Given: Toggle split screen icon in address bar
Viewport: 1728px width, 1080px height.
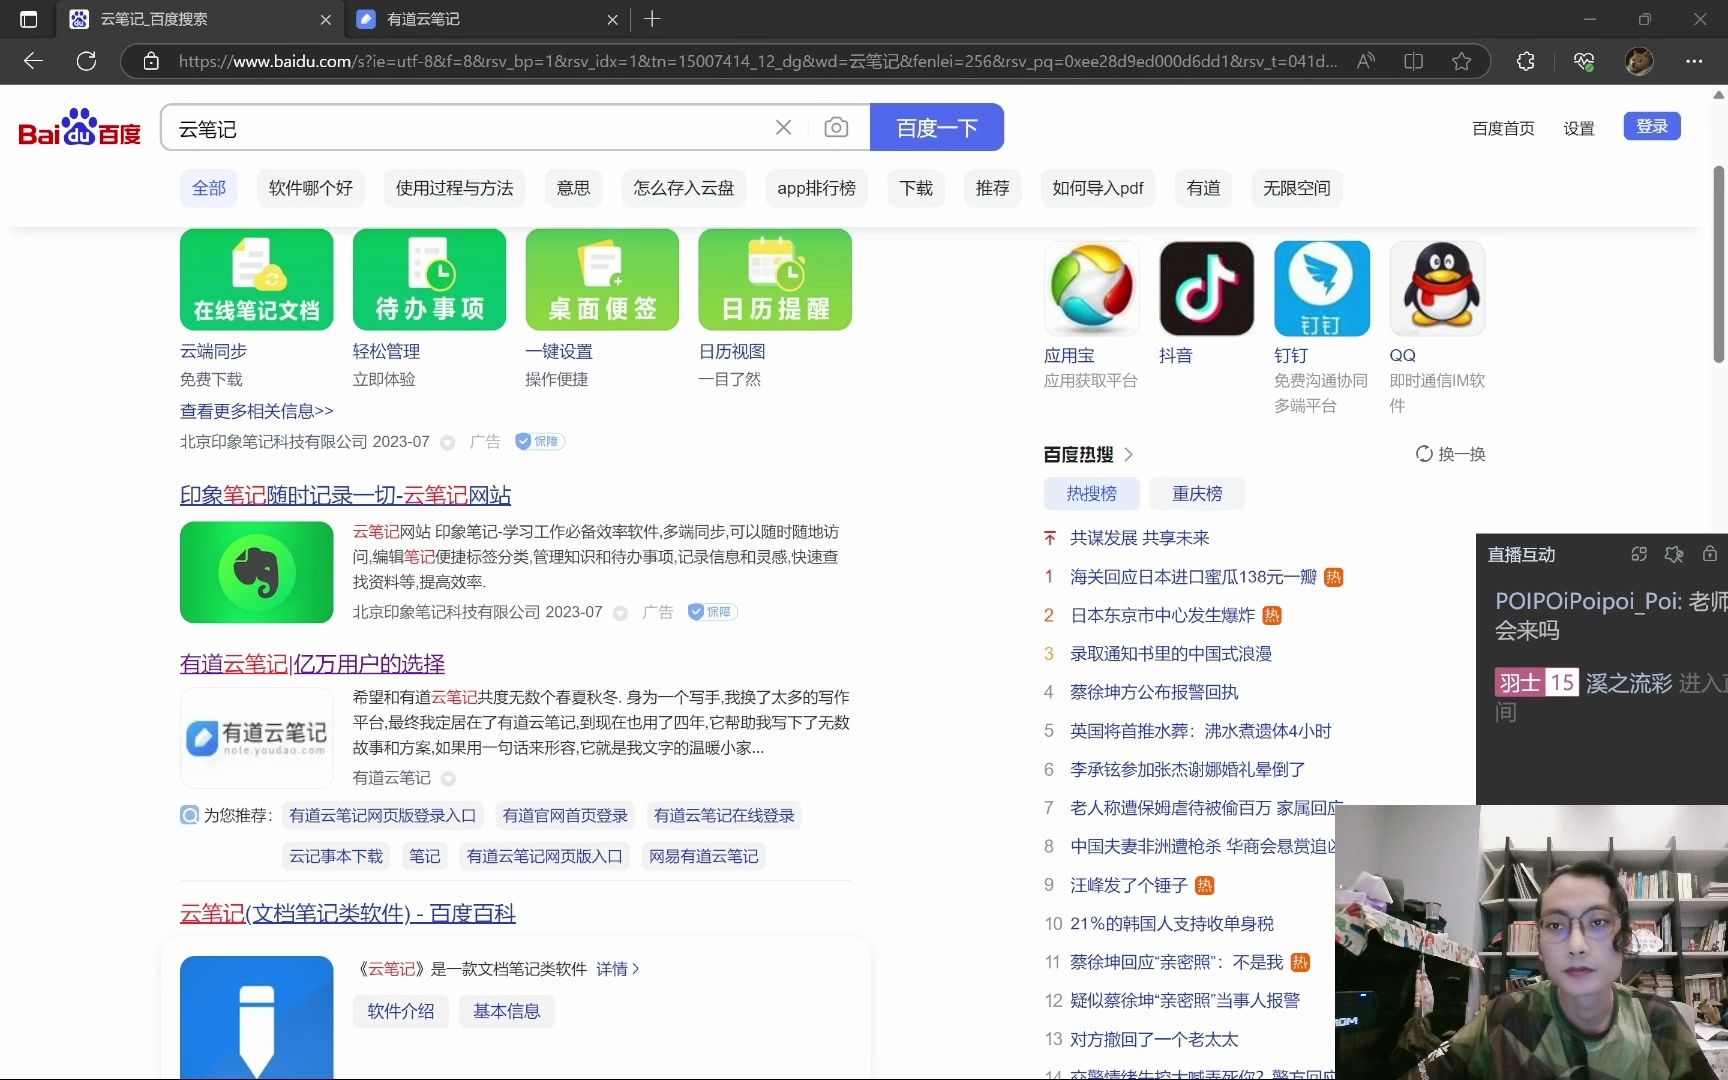Looking at the screenshot, I should 1413,61.
